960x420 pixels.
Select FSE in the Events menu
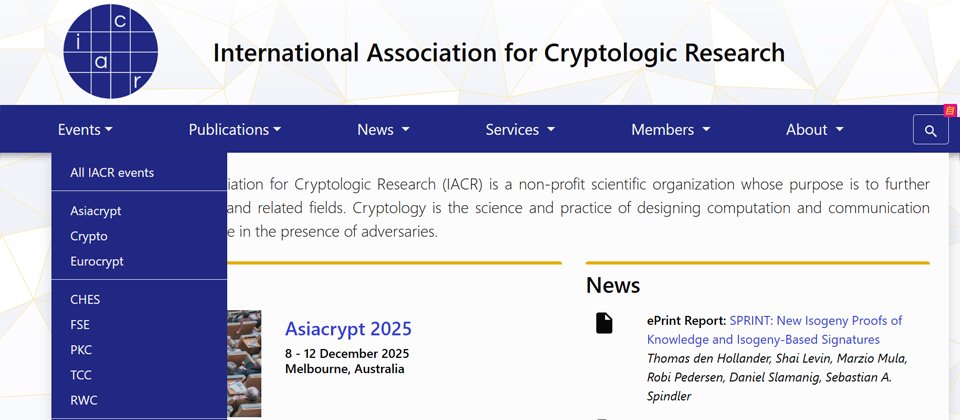[x=80, y=324]
